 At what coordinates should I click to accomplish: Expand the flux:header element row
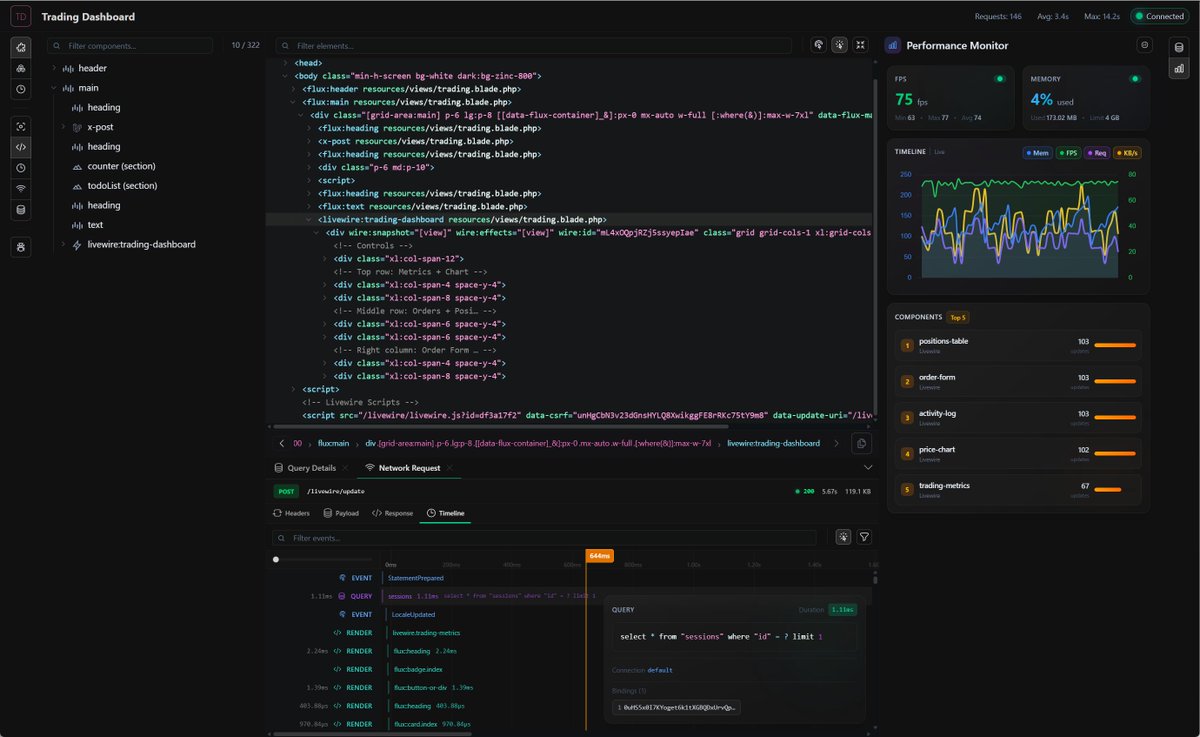coord(293,89)
